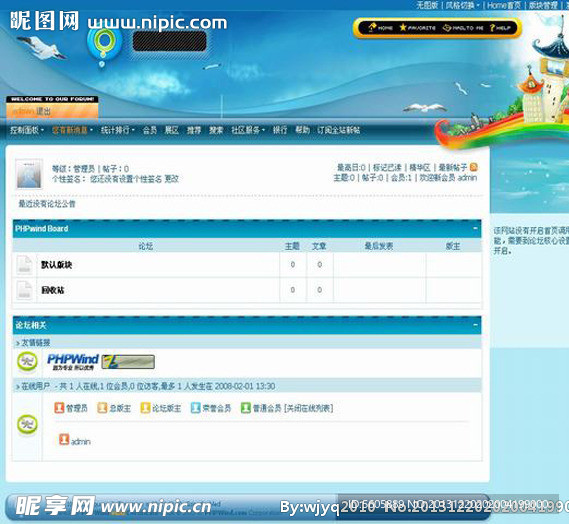This screenshot has height=524, width=569.
Task: Click the HOME icon in header bar
Action: pos(372,28)
